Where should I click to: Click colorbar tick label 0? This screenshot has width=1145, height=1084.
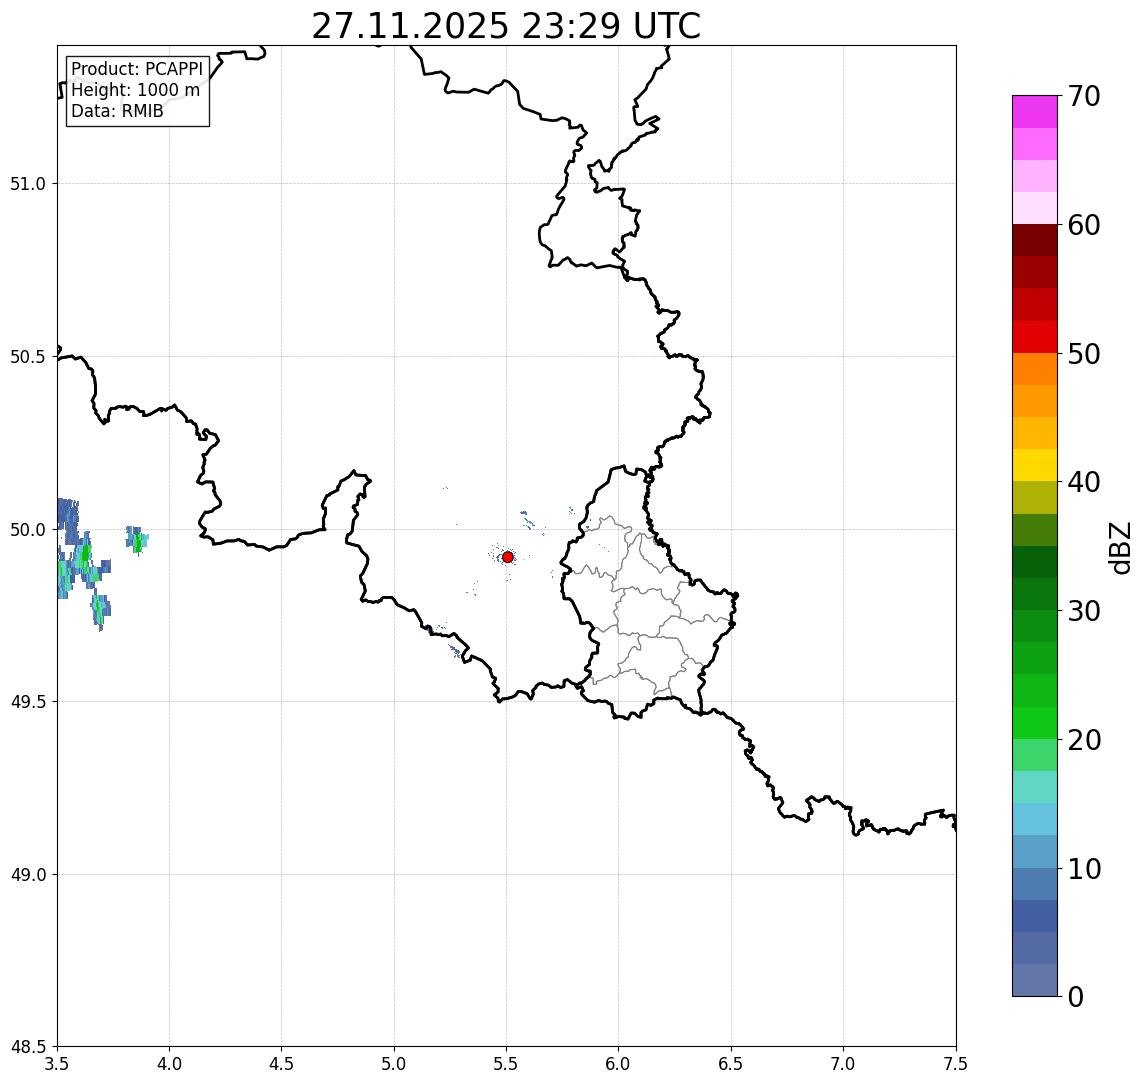pyautogui.click(x=1076, y=996)
